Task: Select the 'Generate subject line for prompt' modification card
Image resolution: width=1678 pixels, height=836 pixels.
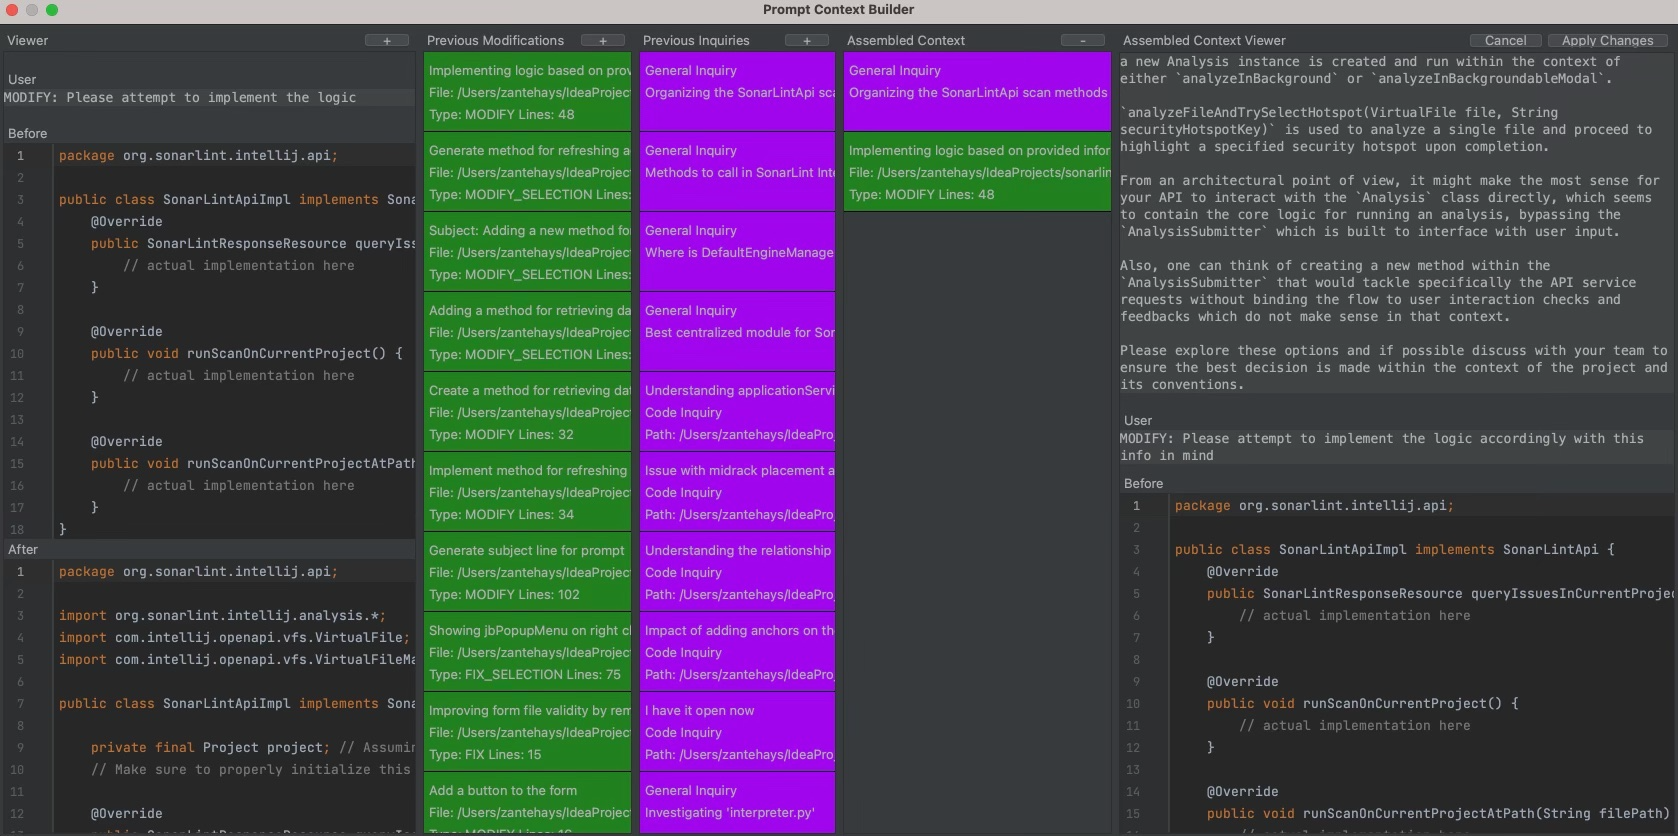Action: (x=528, y=572)
